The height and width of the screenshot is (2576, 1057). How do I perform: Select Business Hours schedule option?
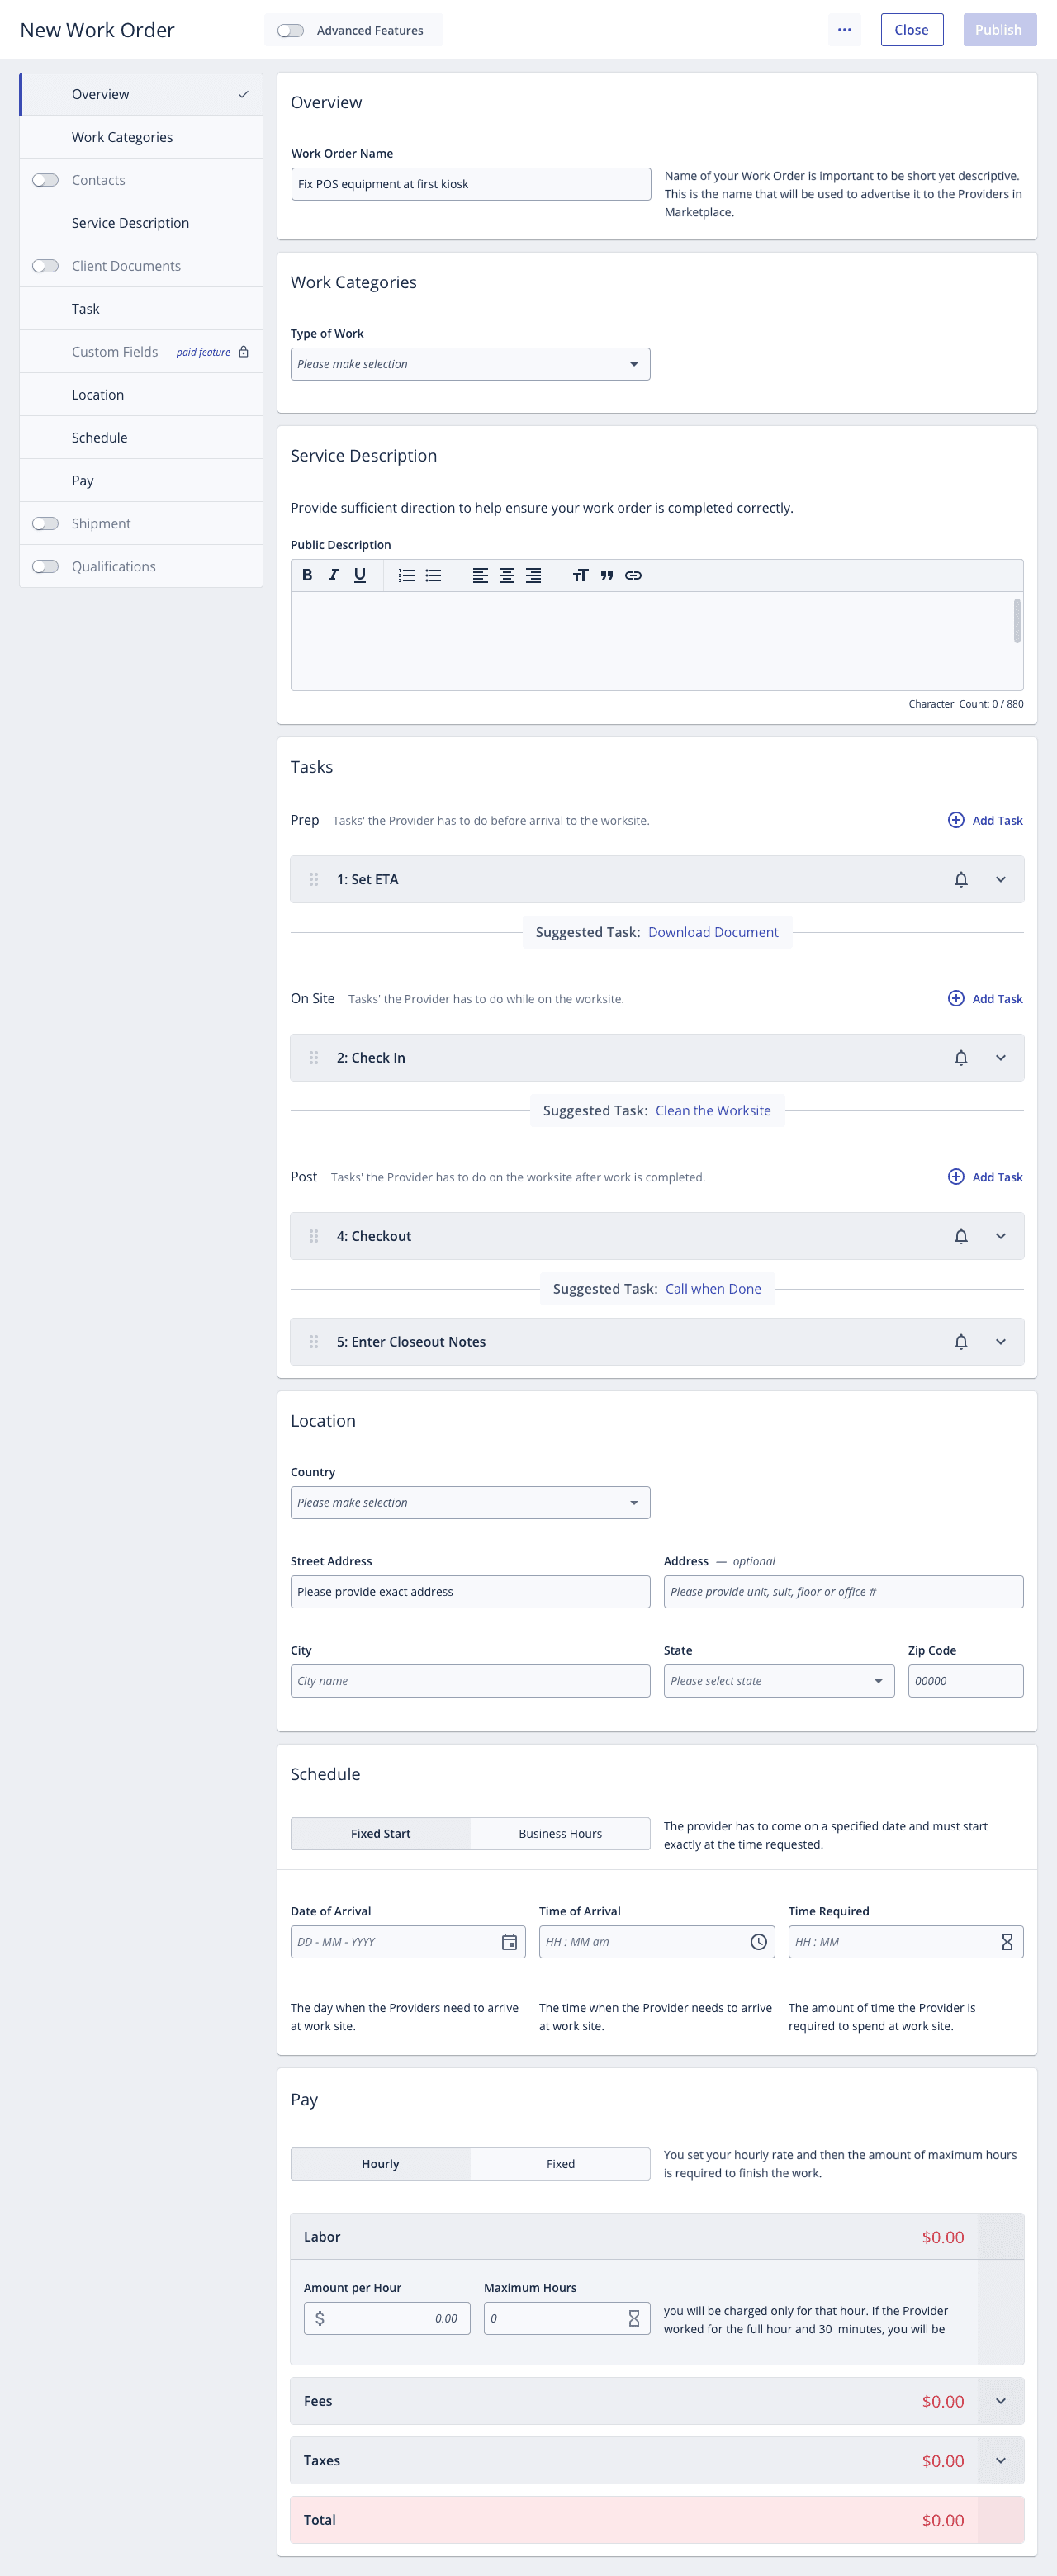(560, 1834)
